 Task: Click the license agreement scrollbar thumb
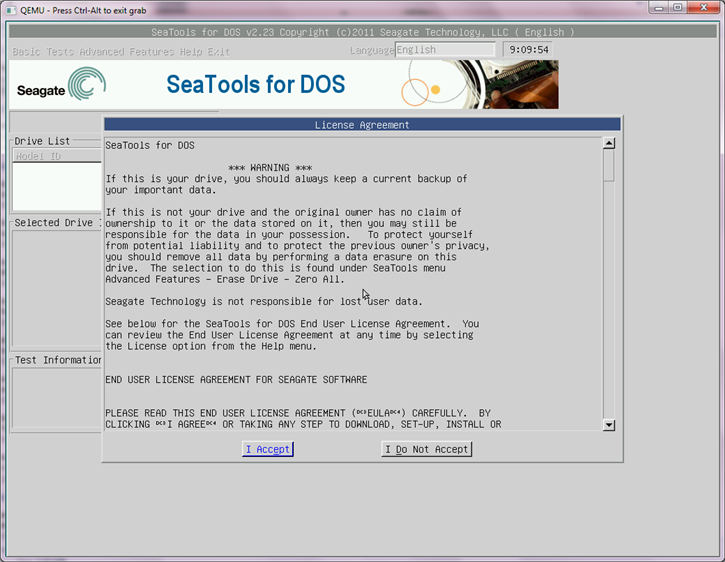pos(609,166)
